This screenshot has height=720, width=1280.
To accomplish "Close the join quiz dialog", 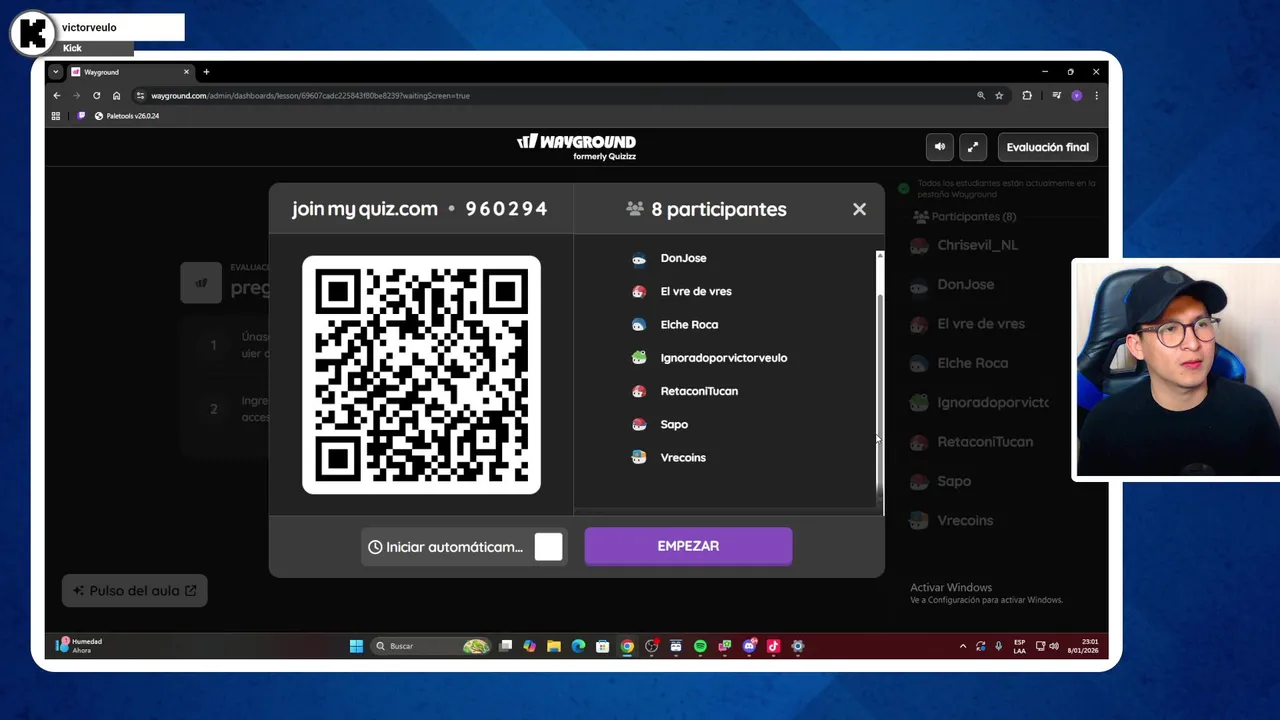I will (859, 209).
